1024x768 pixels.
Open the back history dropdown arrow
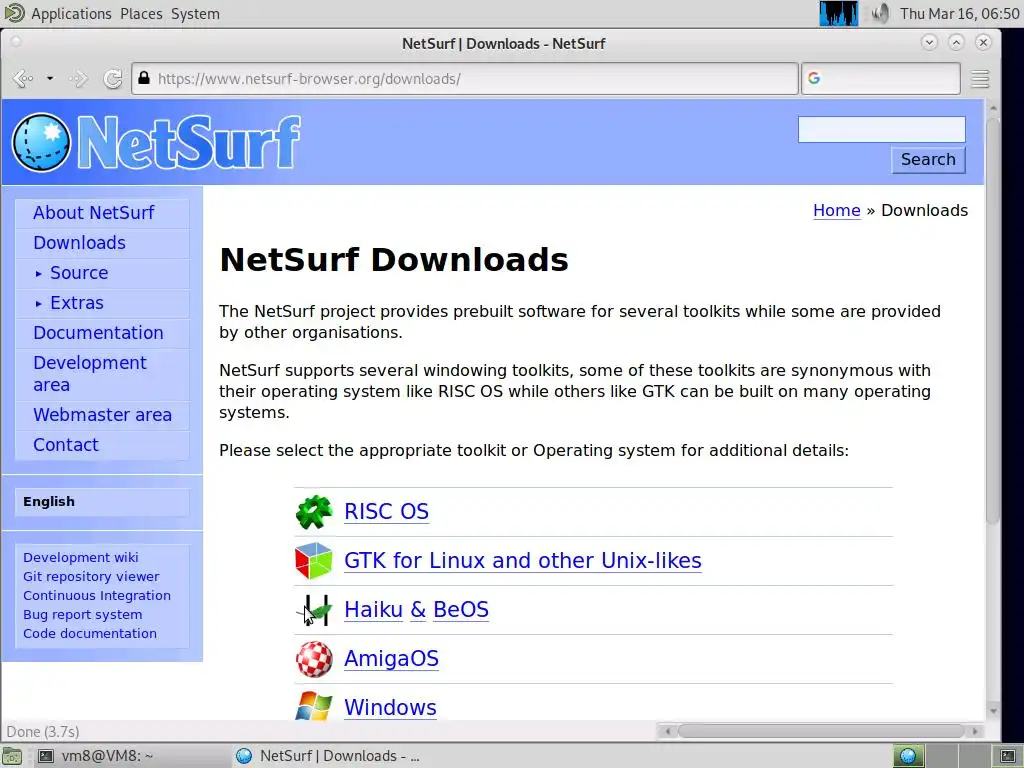[x=50, y=79]
